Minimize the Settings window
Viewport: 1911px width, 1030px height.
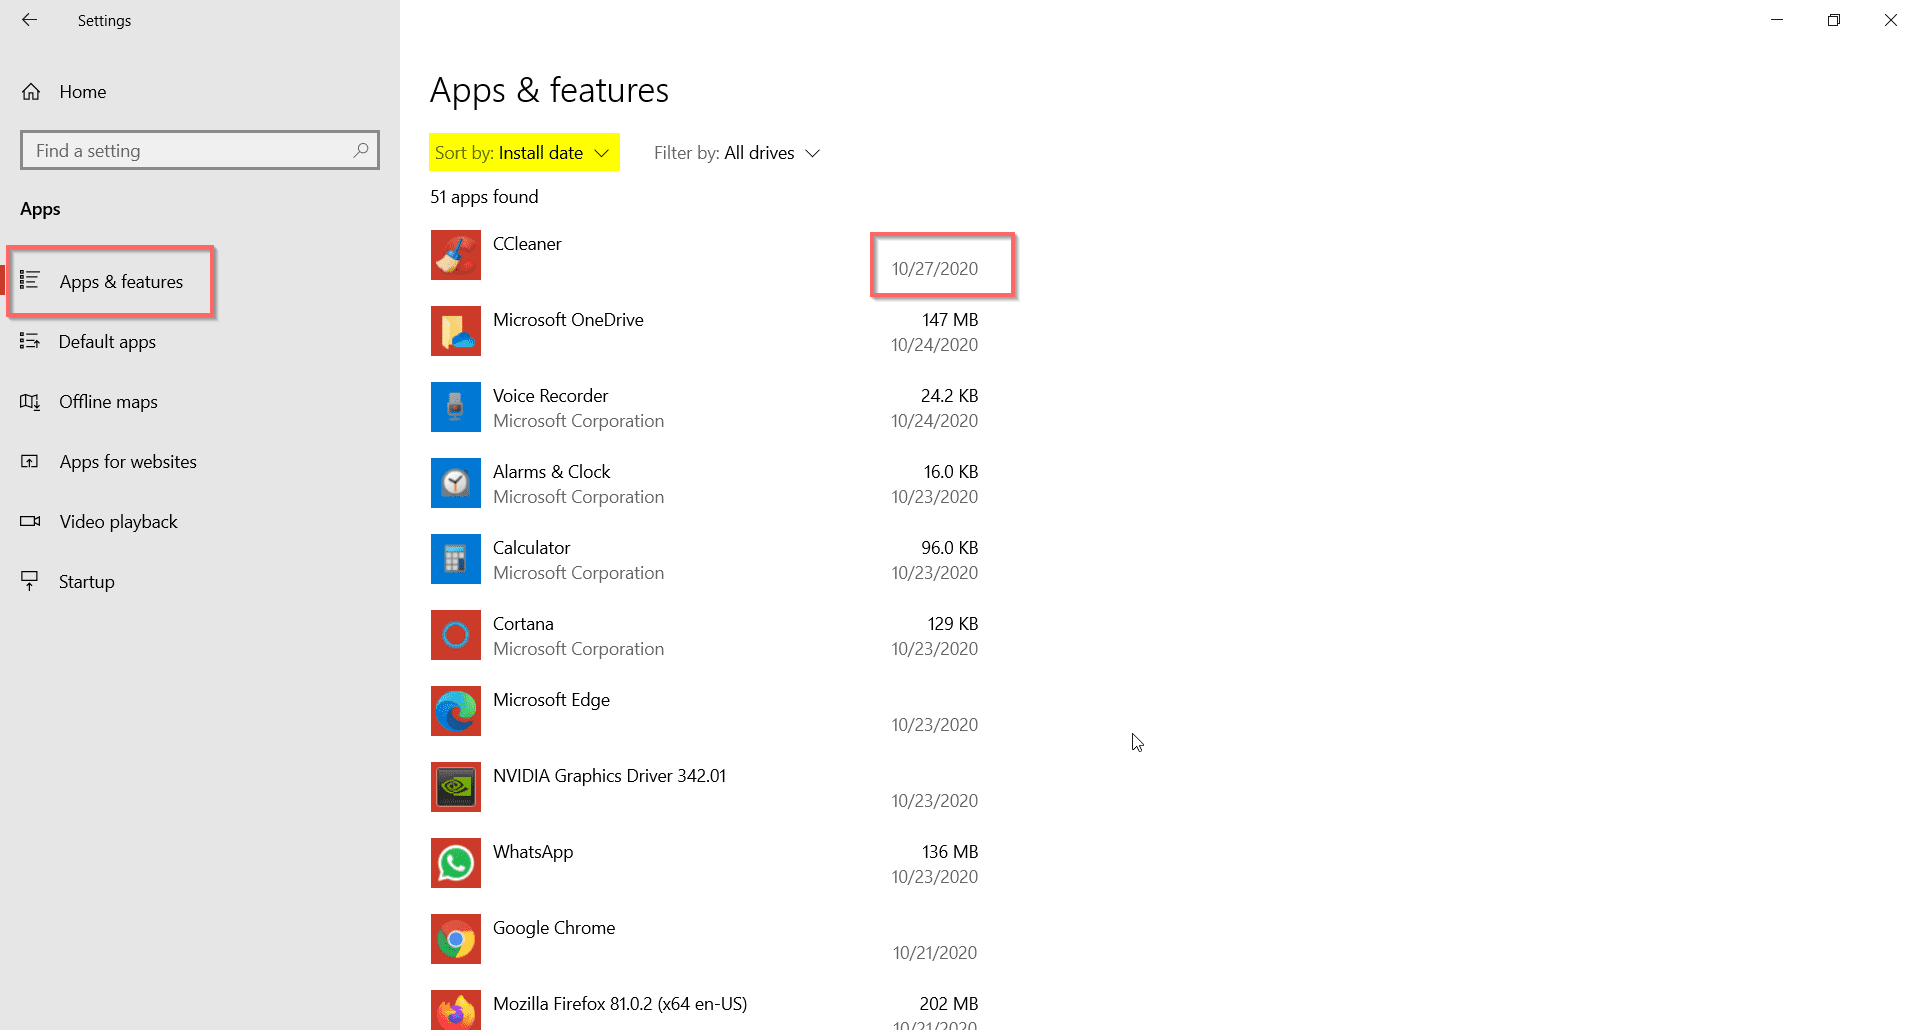(x=1777, y=20)
